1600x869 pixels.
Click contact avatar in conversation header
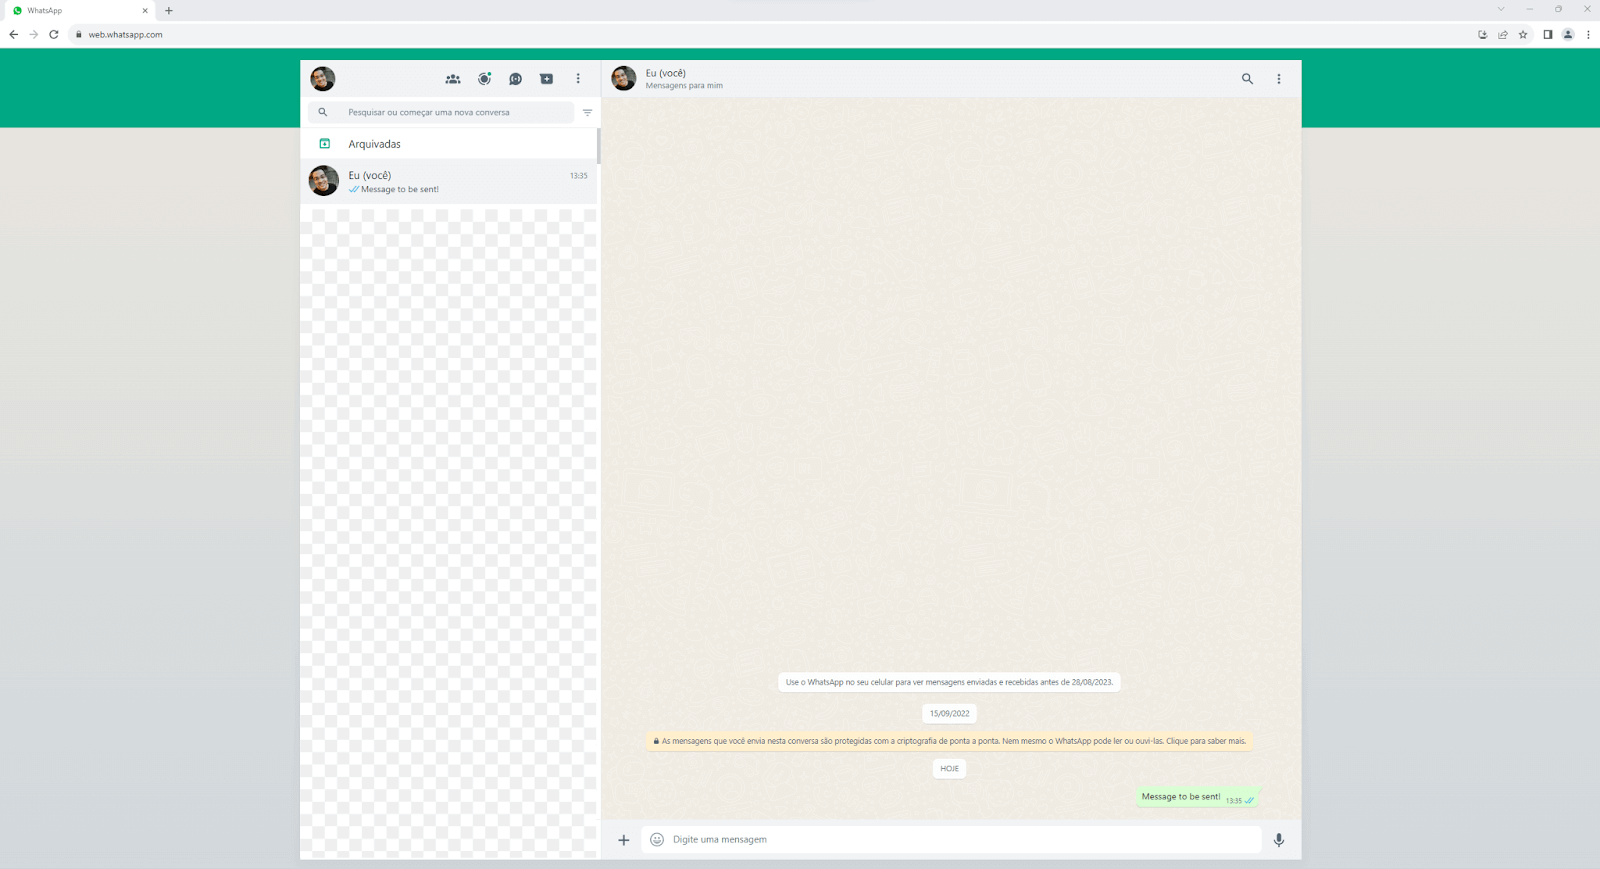tap(624, 79)
